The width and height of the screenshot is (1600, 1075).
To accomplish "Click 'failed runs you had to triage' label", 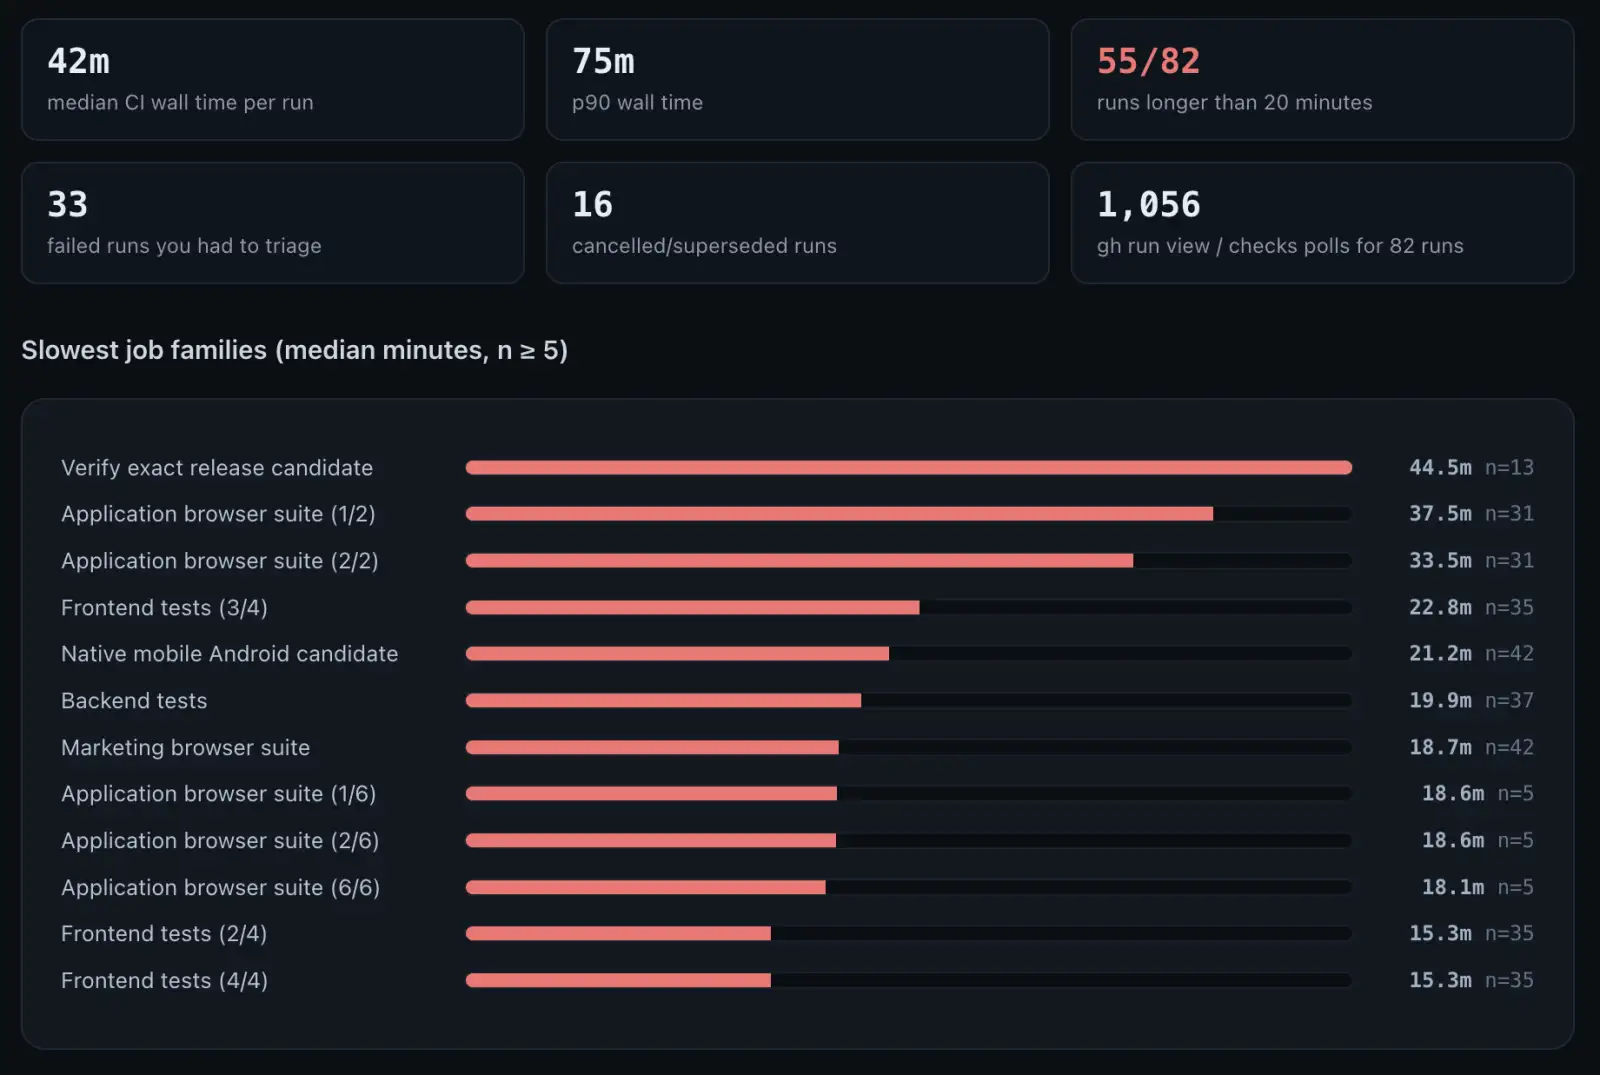I will 184,245.
